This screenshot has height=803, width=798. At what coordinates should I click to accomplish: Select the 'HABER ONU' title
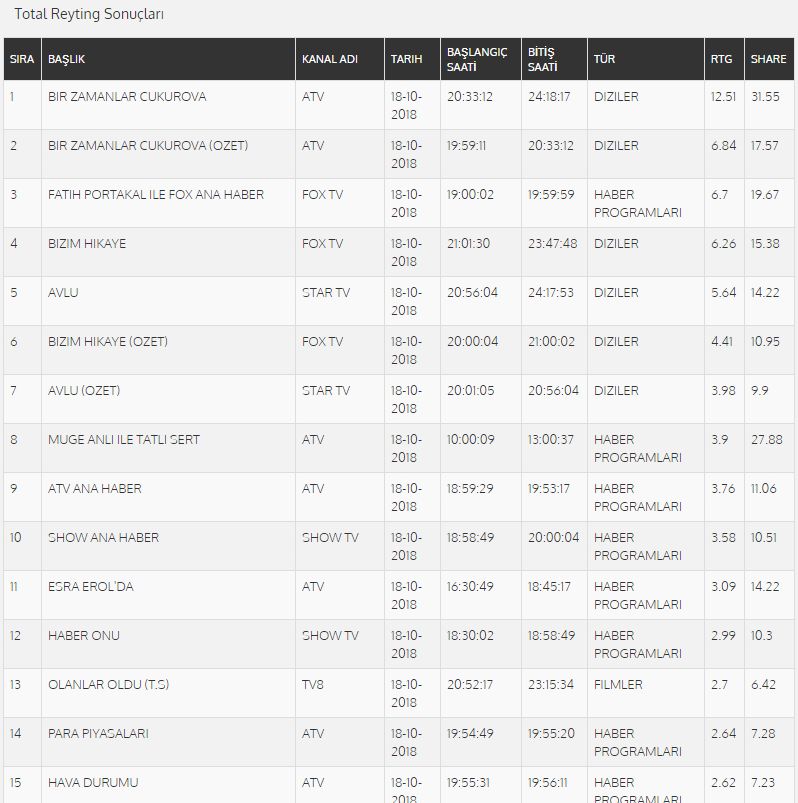click(84, 636)
